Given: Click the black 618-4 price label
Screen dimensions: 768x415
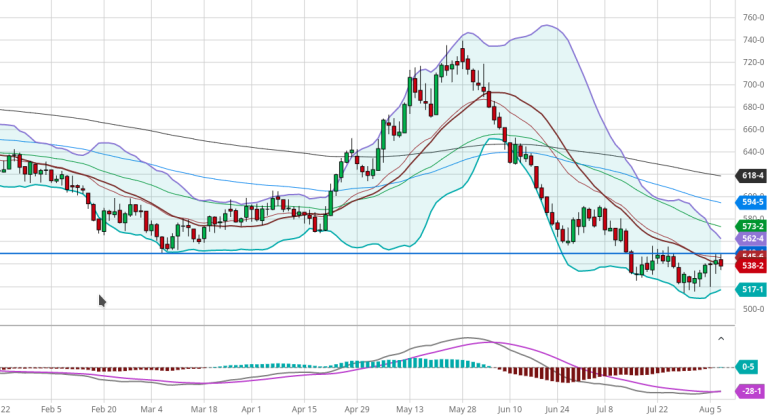Looking at the screenshot, I should [x=751, y=175].
